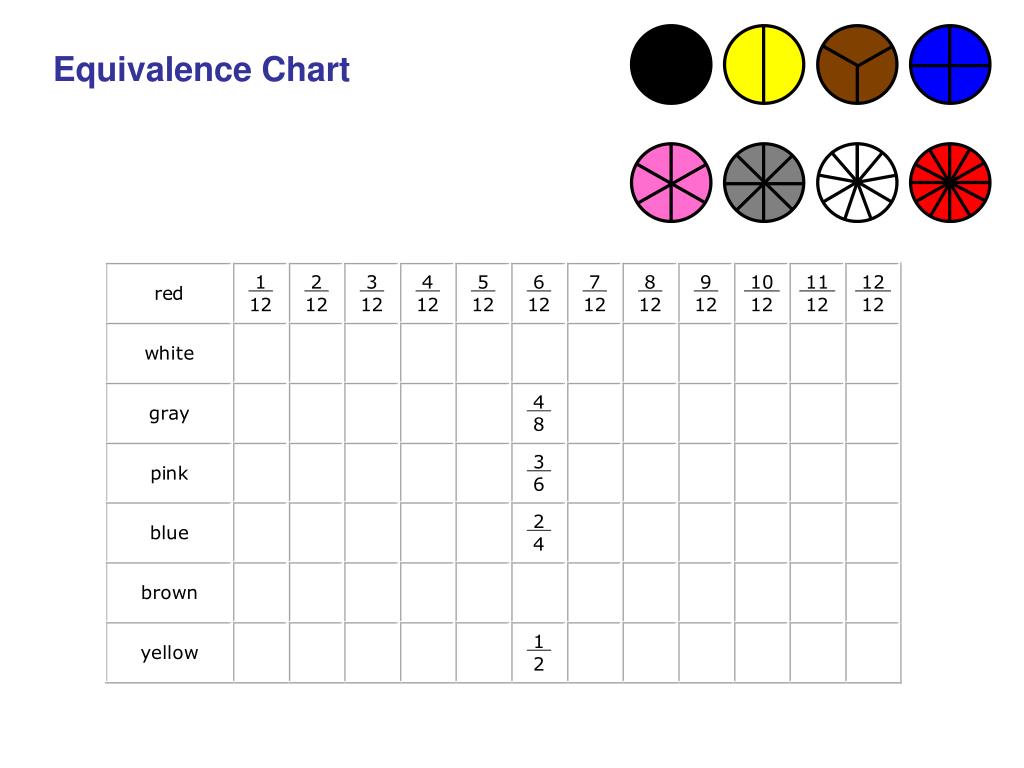Select the blue quarters circle

950,65
